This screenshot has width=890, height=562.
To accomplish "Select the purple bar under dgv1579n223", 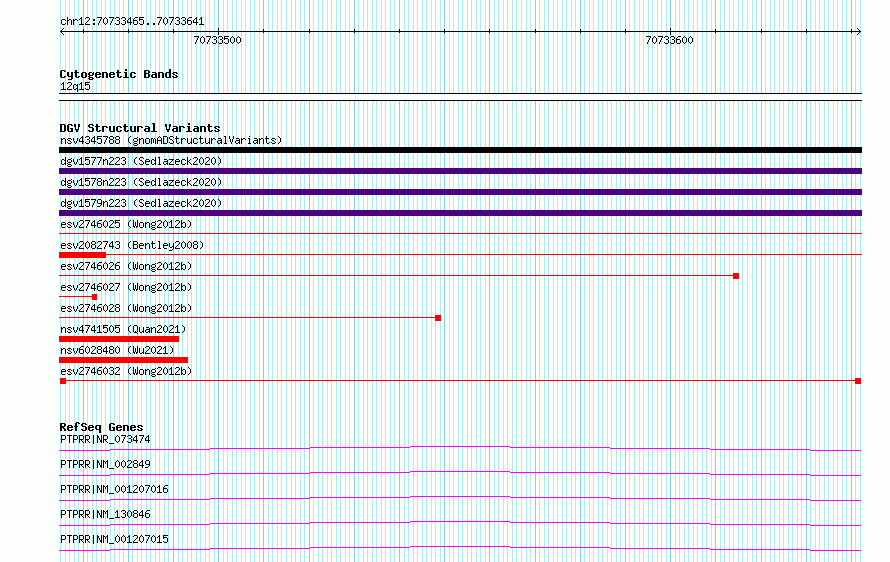I will pos(460,213).
